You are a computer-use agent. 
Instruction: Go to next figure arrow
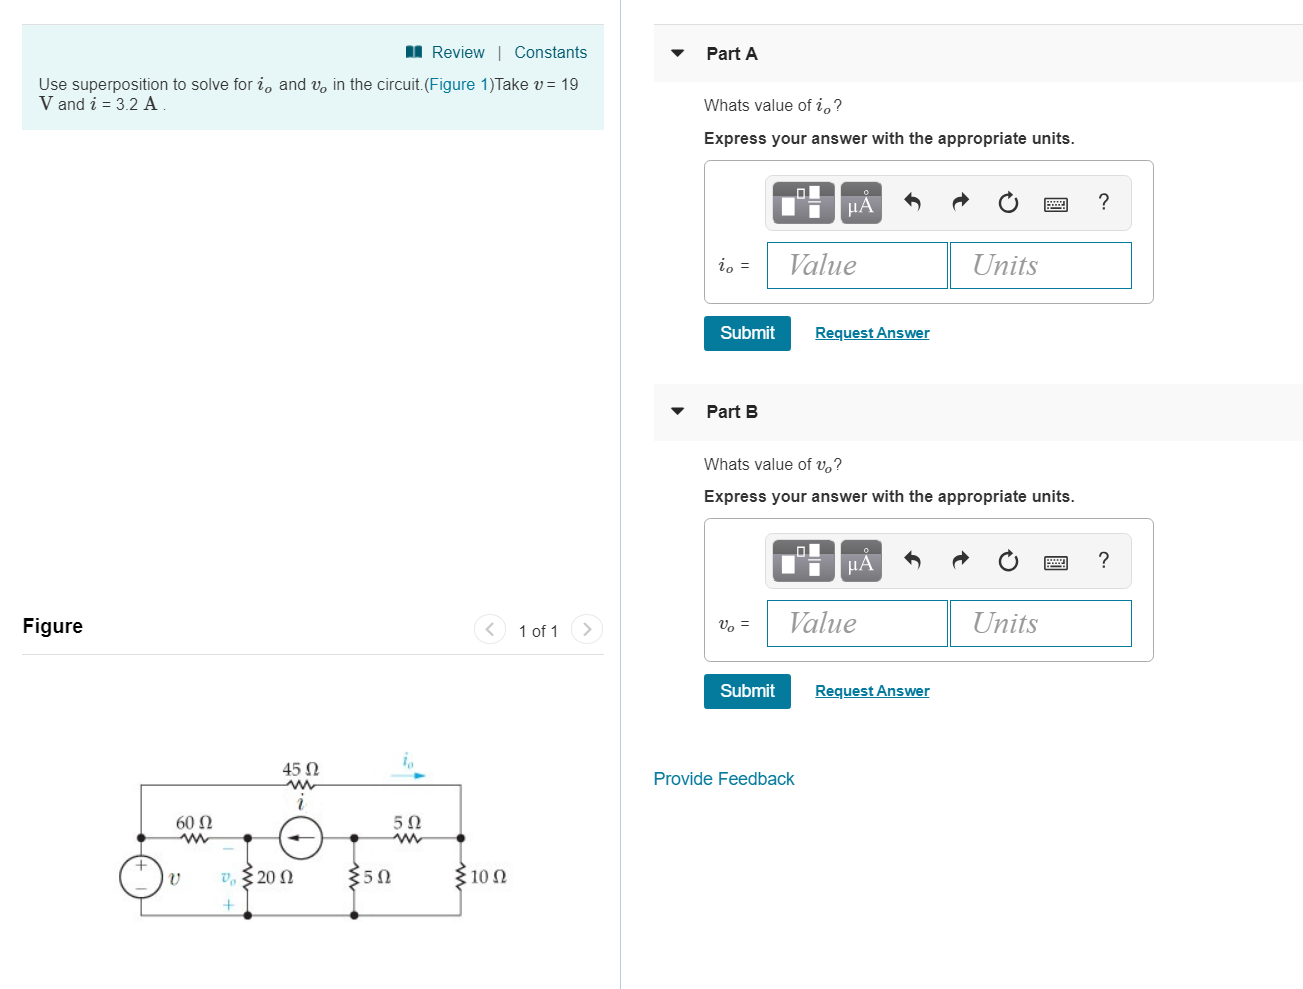pyautogui.click(x=587, y=629)
